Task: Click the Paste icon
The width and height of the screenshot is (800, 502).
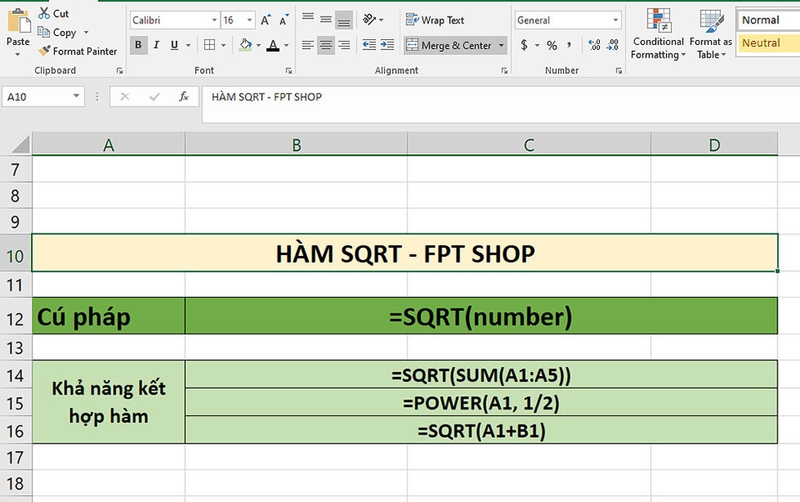Action: (18, 21)
